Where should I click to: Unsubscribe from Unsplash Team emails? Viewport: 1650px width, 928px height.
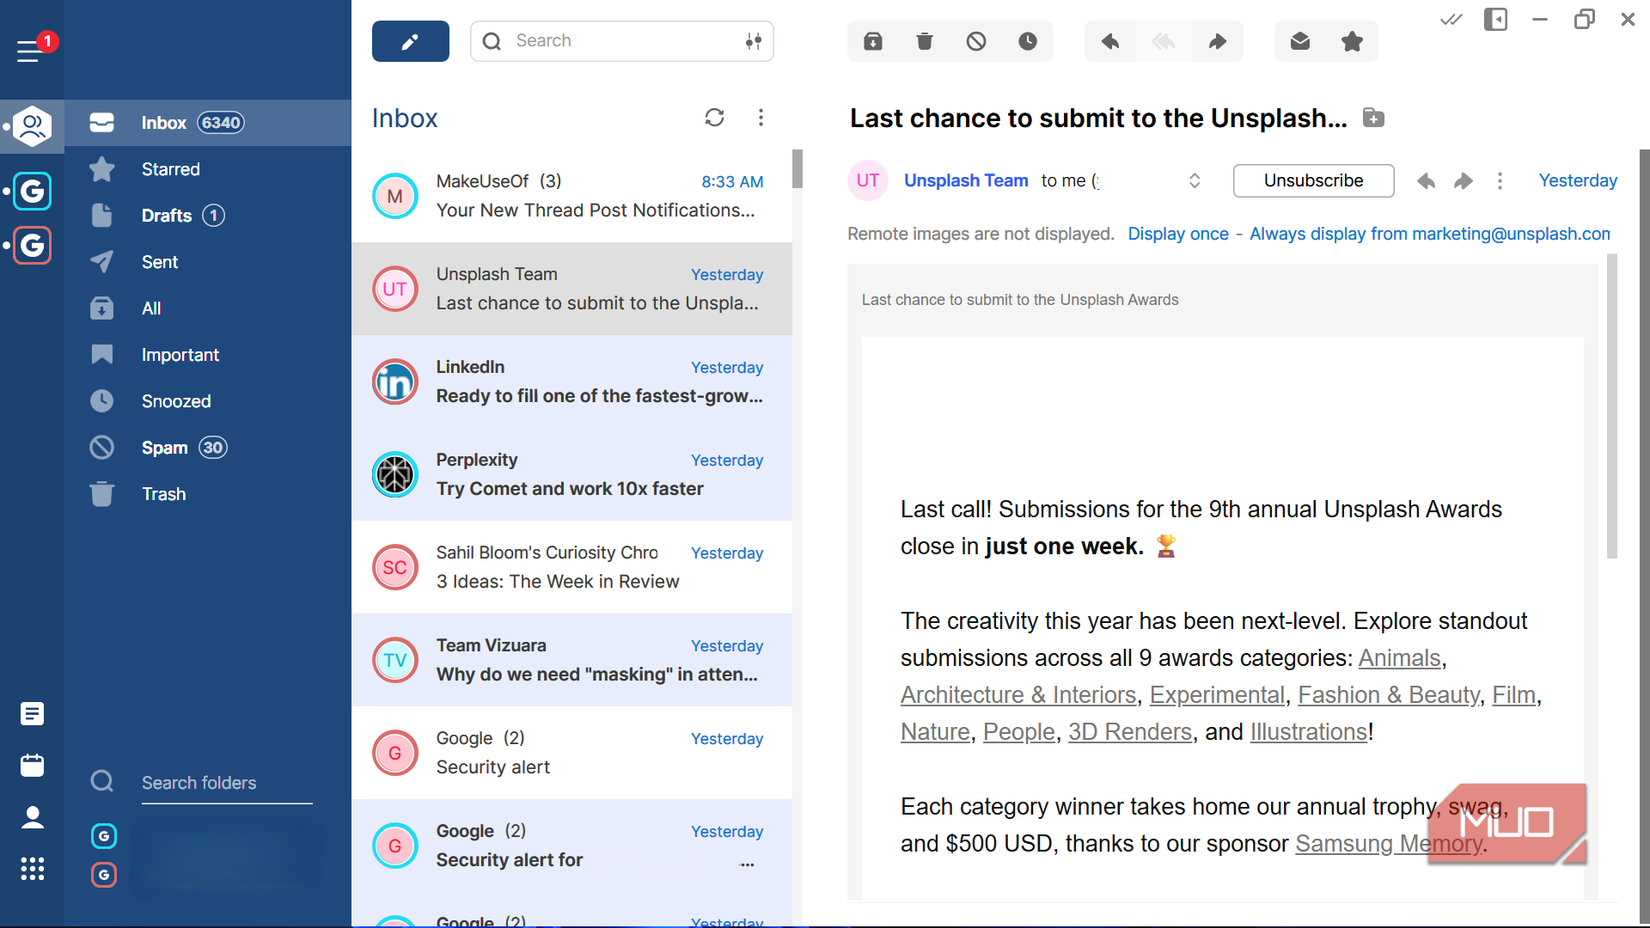tap(1313, 181)
